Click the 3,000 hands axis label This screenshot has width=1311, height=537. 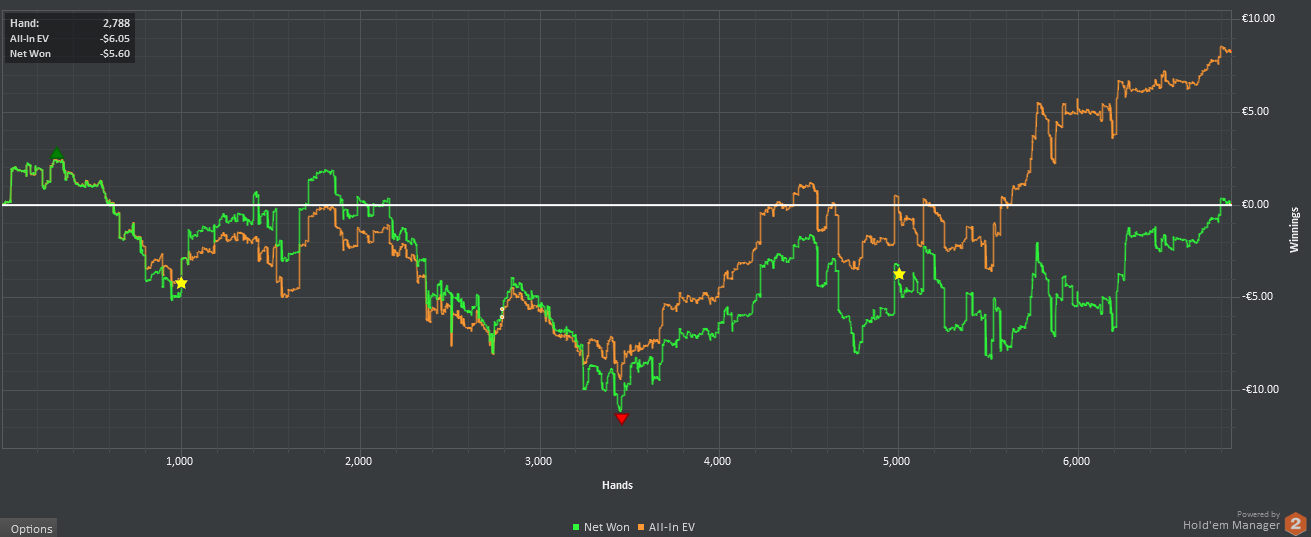tap(538, 461)
